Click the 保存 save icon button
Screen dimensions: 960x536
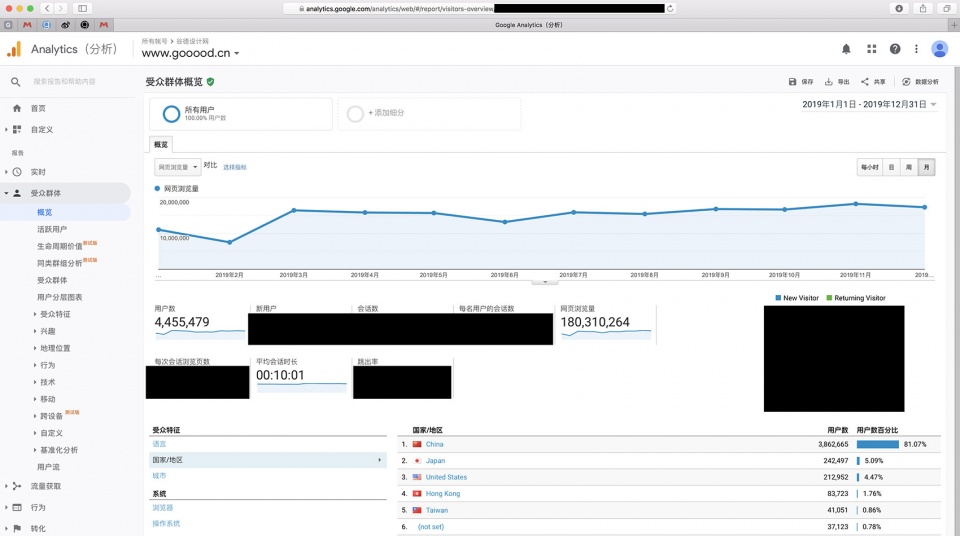click(800, 81)
